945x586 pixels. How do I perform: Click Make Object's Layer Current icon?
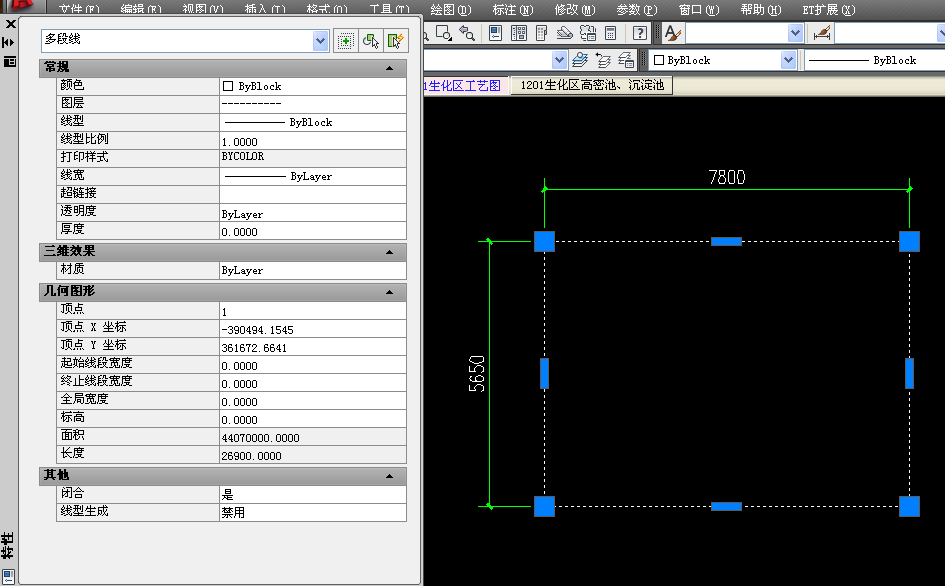[x=580, y=60]
